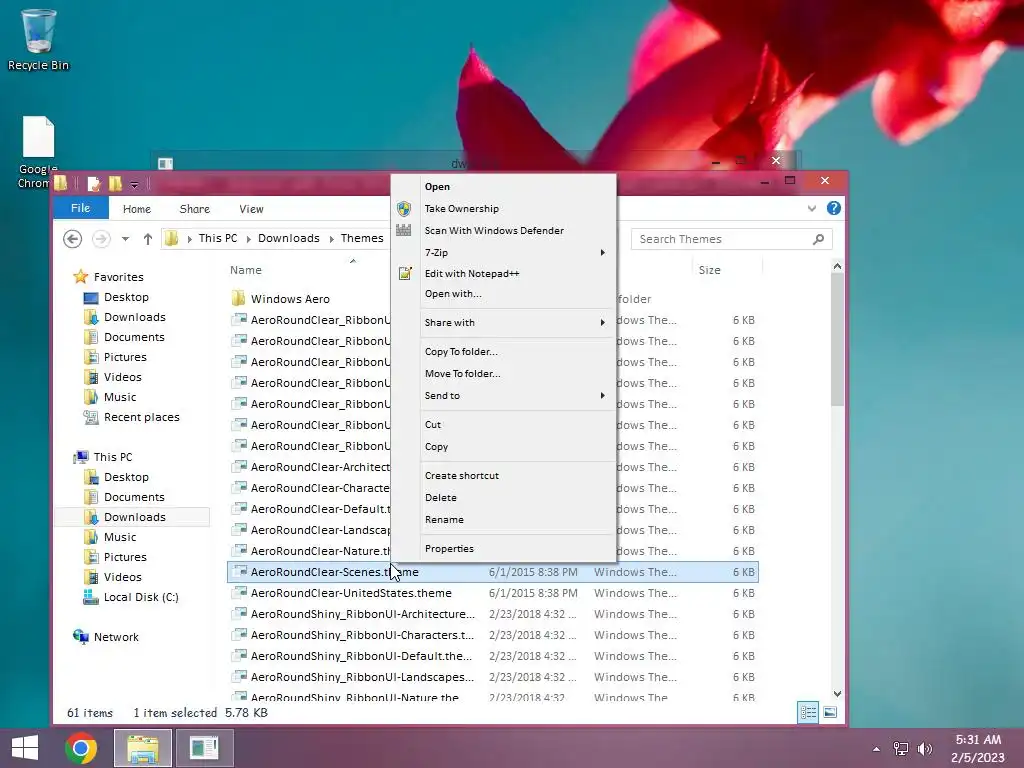Click the Size column header
Image resolution: width=1024 pixels, height=768 pixels.
(709, 270)
